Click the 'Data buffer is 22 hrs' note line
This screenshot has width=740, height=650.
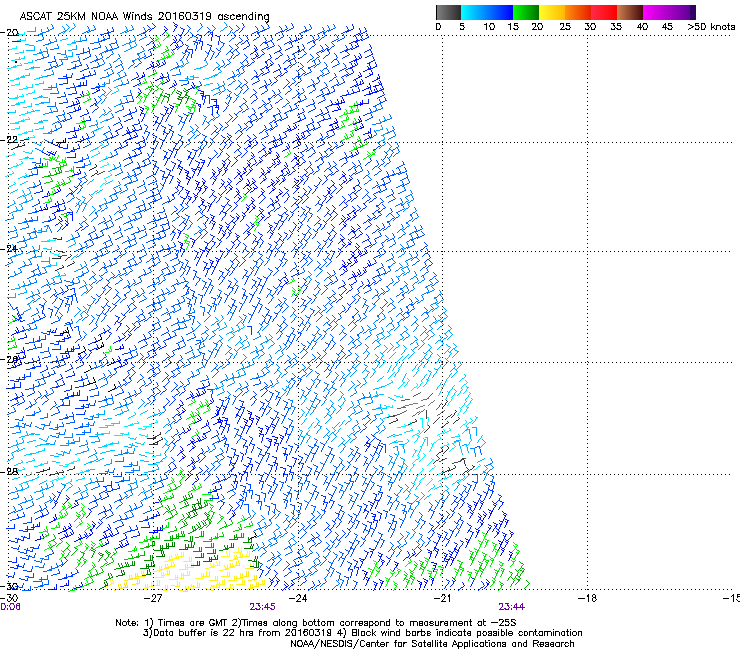point(362,633)
